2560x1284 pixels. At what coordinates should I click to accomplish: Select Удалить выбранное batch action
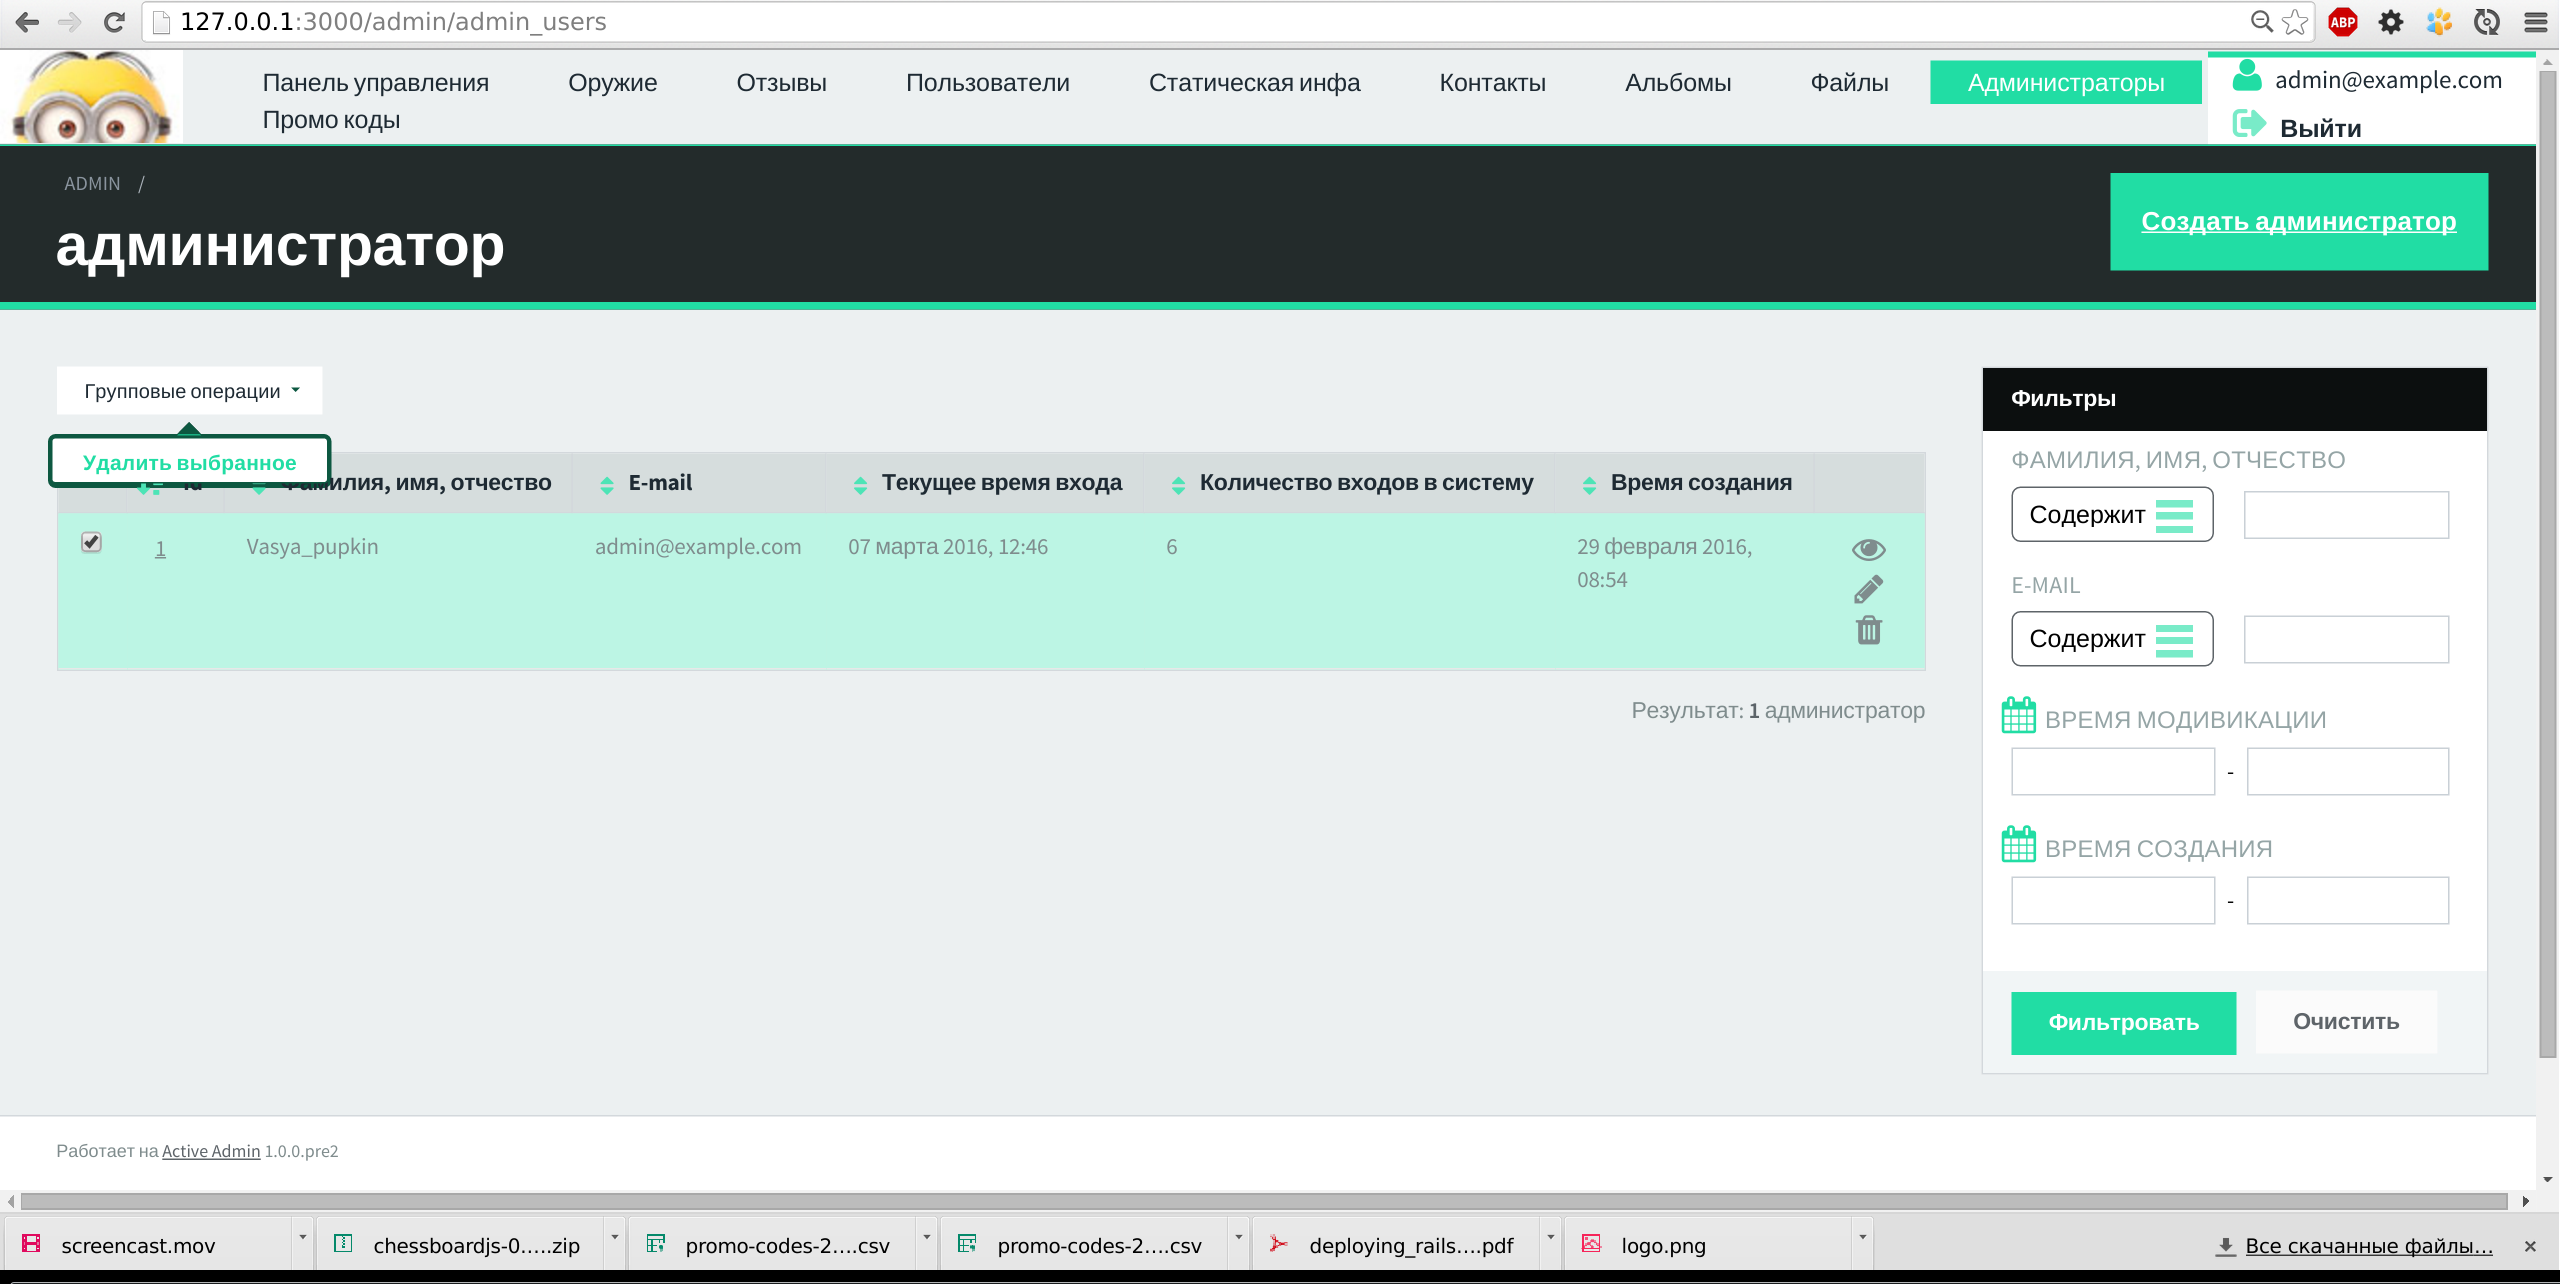189,462
